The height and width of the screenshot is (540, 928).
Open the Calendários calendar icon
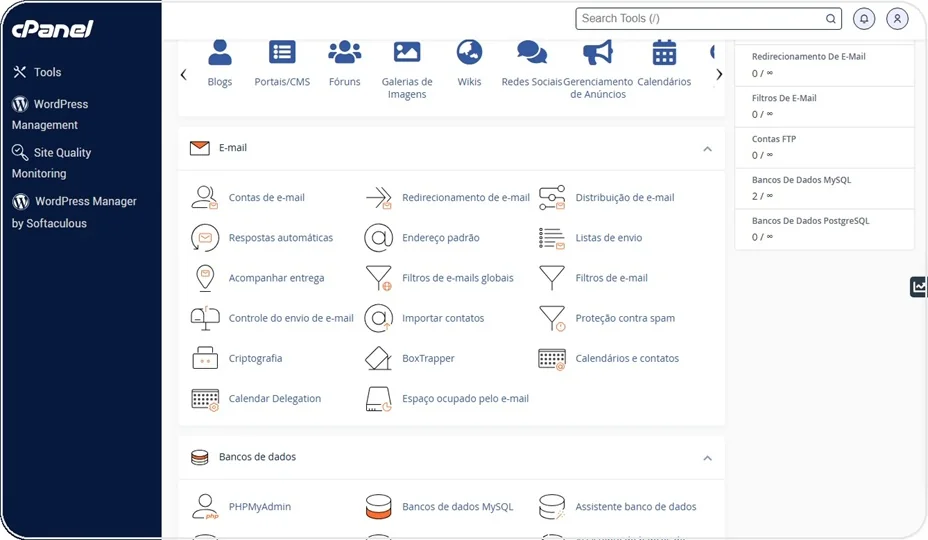tap(664, 52)
